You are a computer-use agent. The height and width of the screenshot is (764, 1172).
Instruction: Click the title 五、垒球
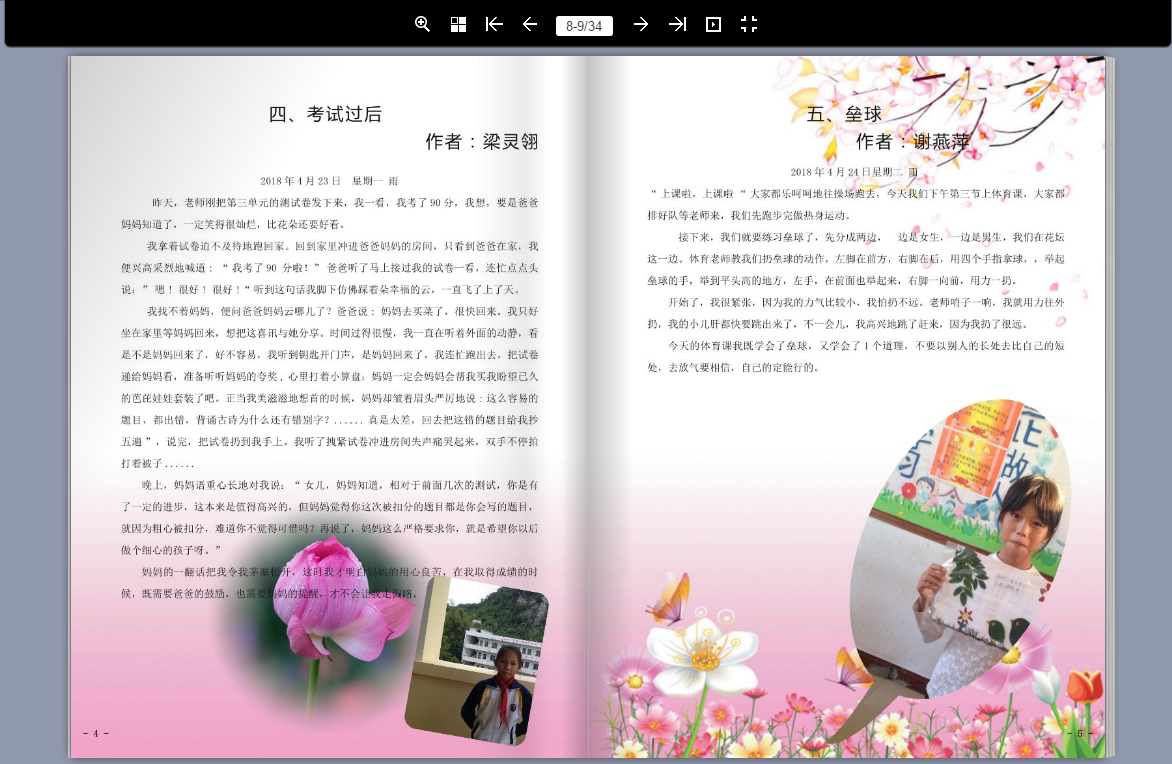click(x=845, y=114)
